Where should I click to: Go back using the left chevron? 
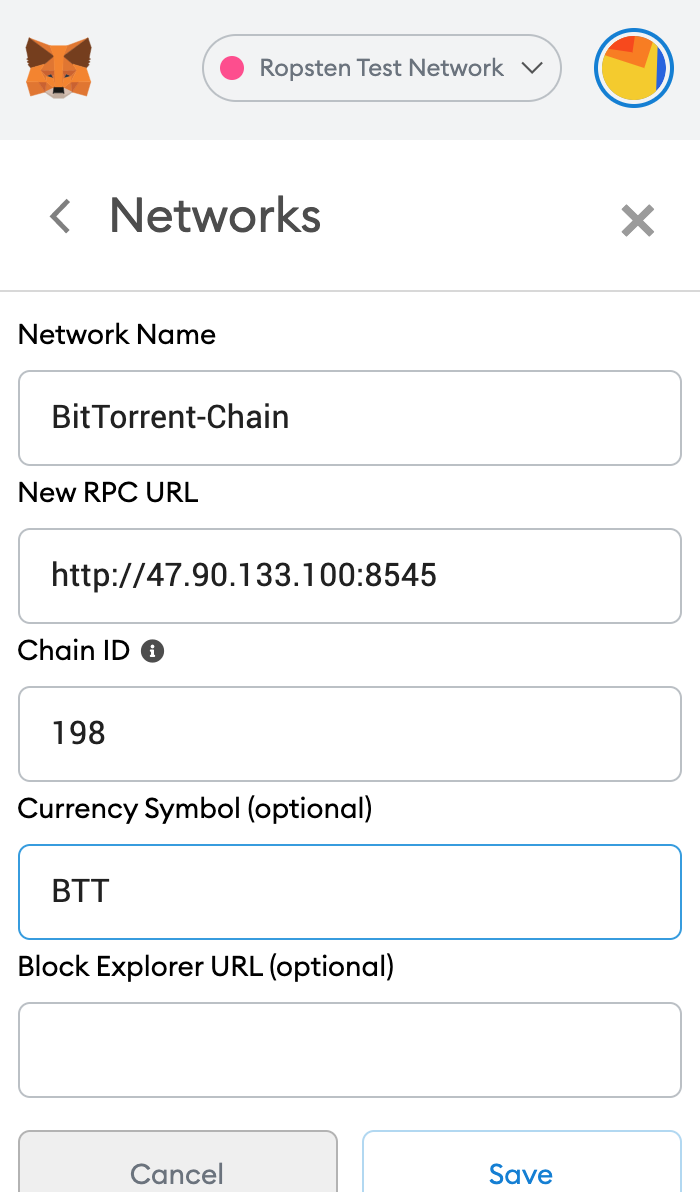coord(60,216)
